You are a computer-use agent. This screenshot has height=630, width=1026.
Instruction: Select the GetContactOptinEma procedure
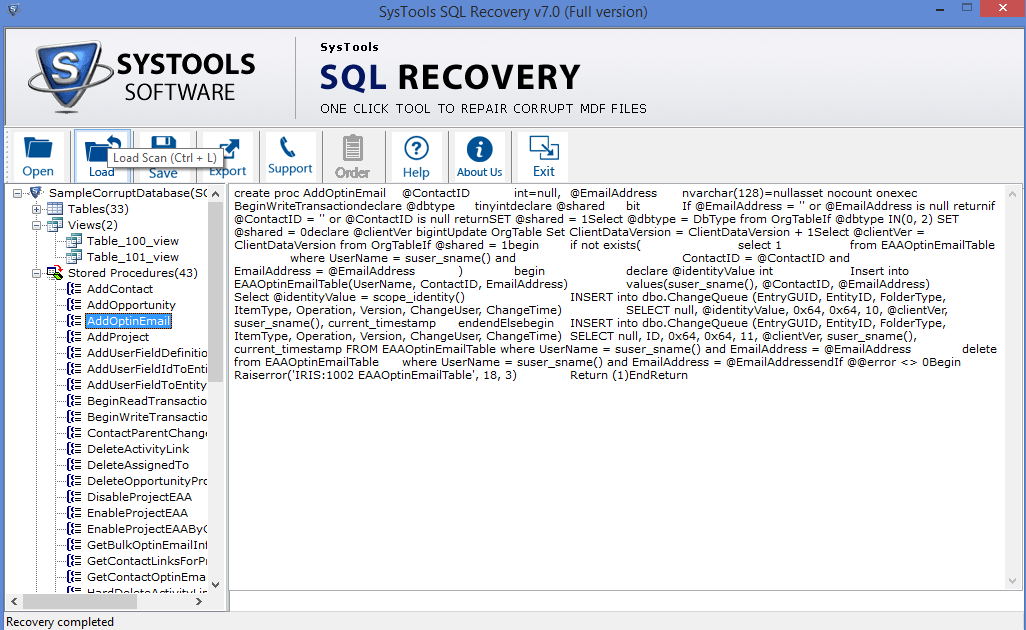pyautogui.click(x=147, y=577)
